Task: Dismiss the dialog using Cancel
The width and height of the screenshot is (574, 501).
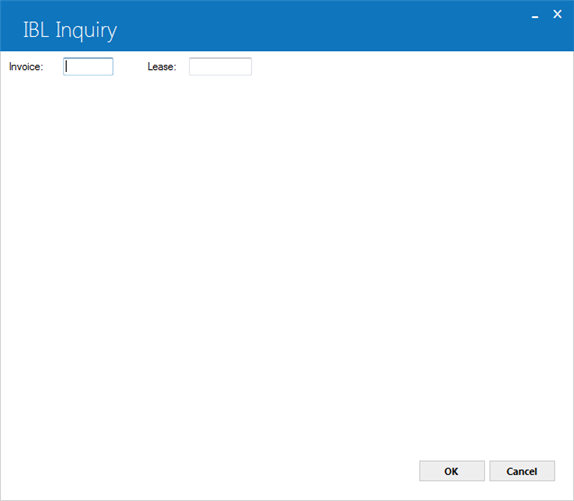Action: coord(522,471)
